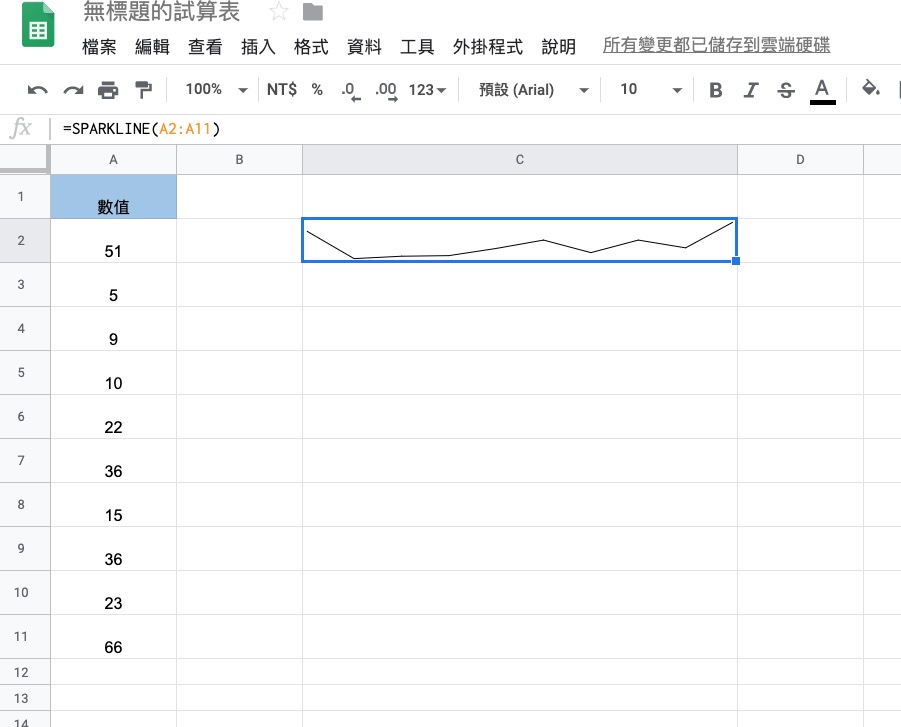The image size is (901, 727).
Task: Select the cell containing 51
Action: coord(113,241)
